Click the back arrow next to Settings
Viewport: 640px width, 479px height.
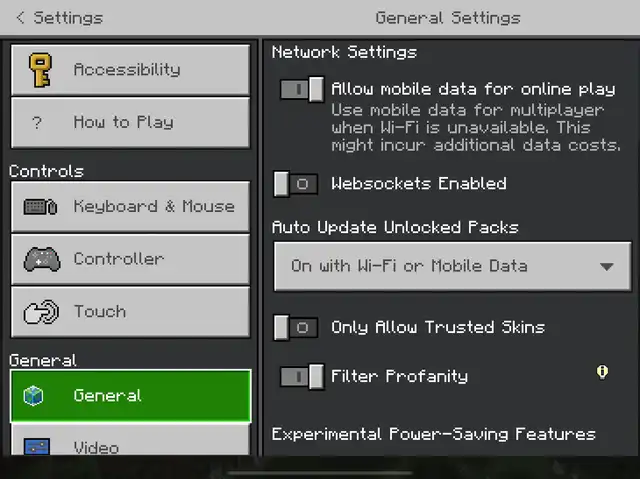[20, 18]
